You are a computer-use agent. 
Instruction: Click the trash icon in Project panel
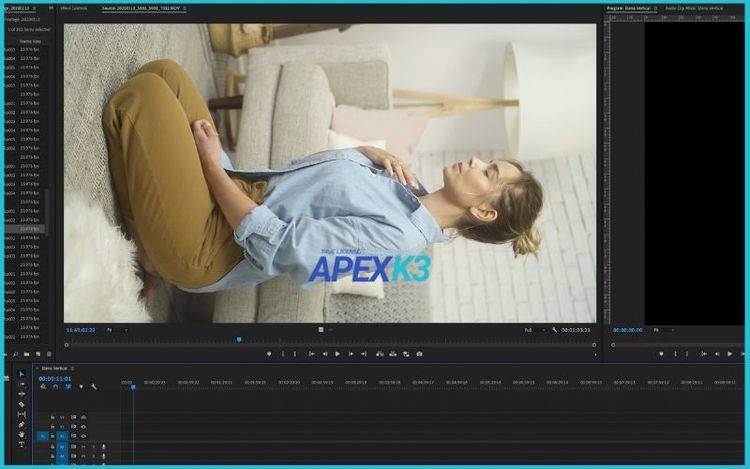pyautogui.click(x=49, y=354)
